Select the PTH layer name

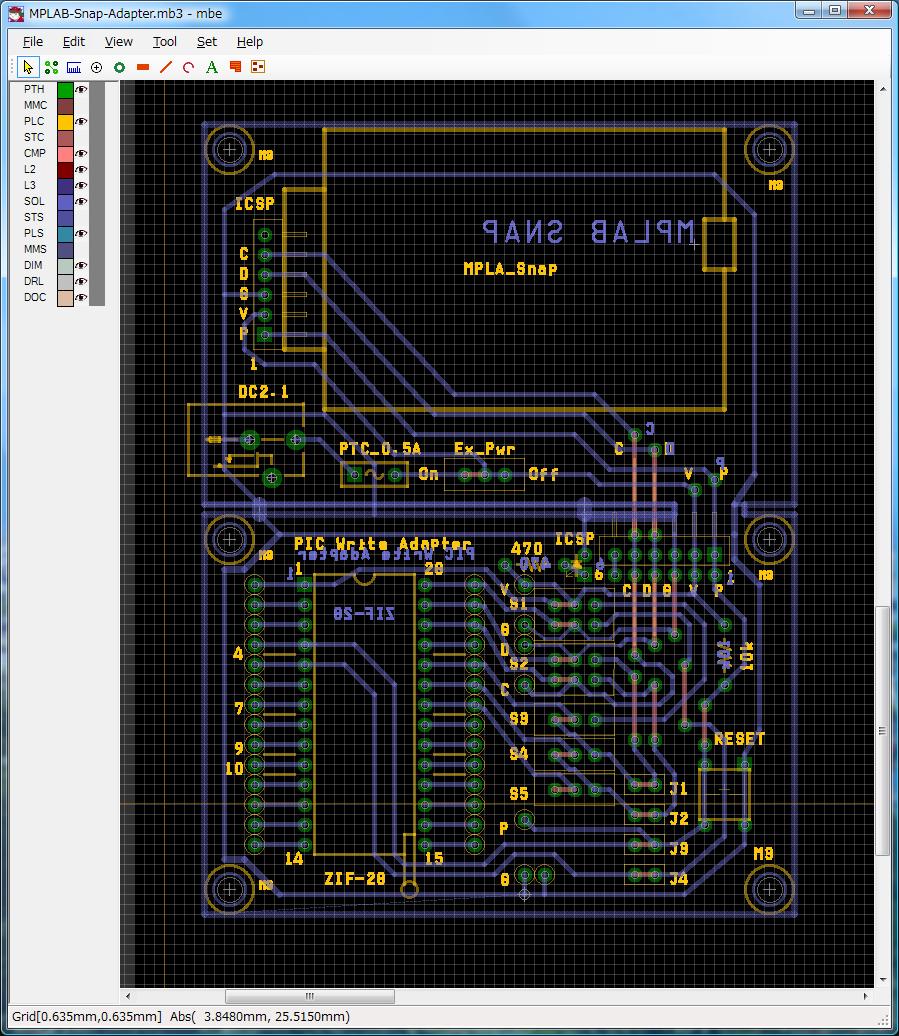34,89
